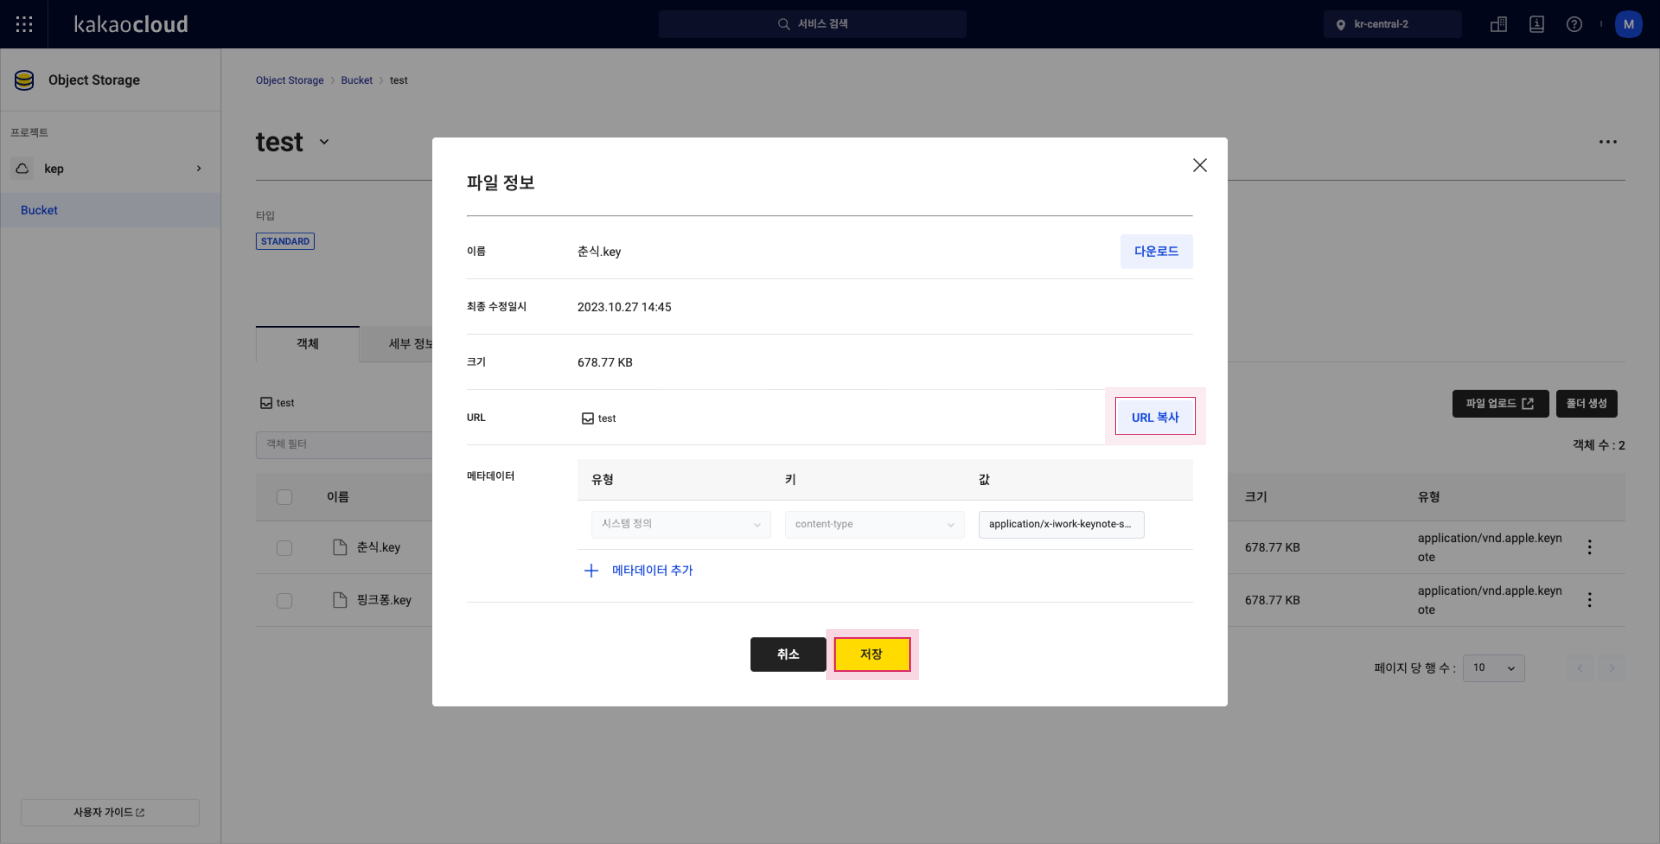Open row actions for 핑크퐁.key
This screenshot has width=1660, height=844.
pos(1589,600)
